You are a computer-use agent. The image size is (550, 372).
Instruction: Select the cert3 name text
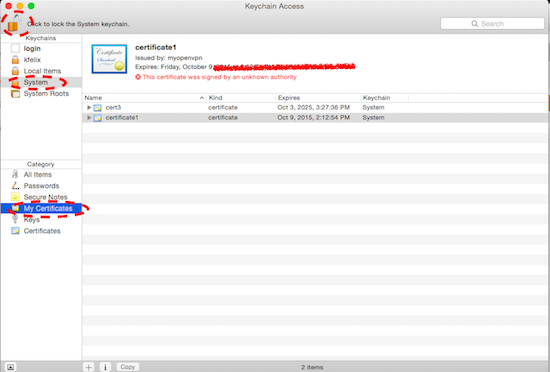click(x=113, y=107)
